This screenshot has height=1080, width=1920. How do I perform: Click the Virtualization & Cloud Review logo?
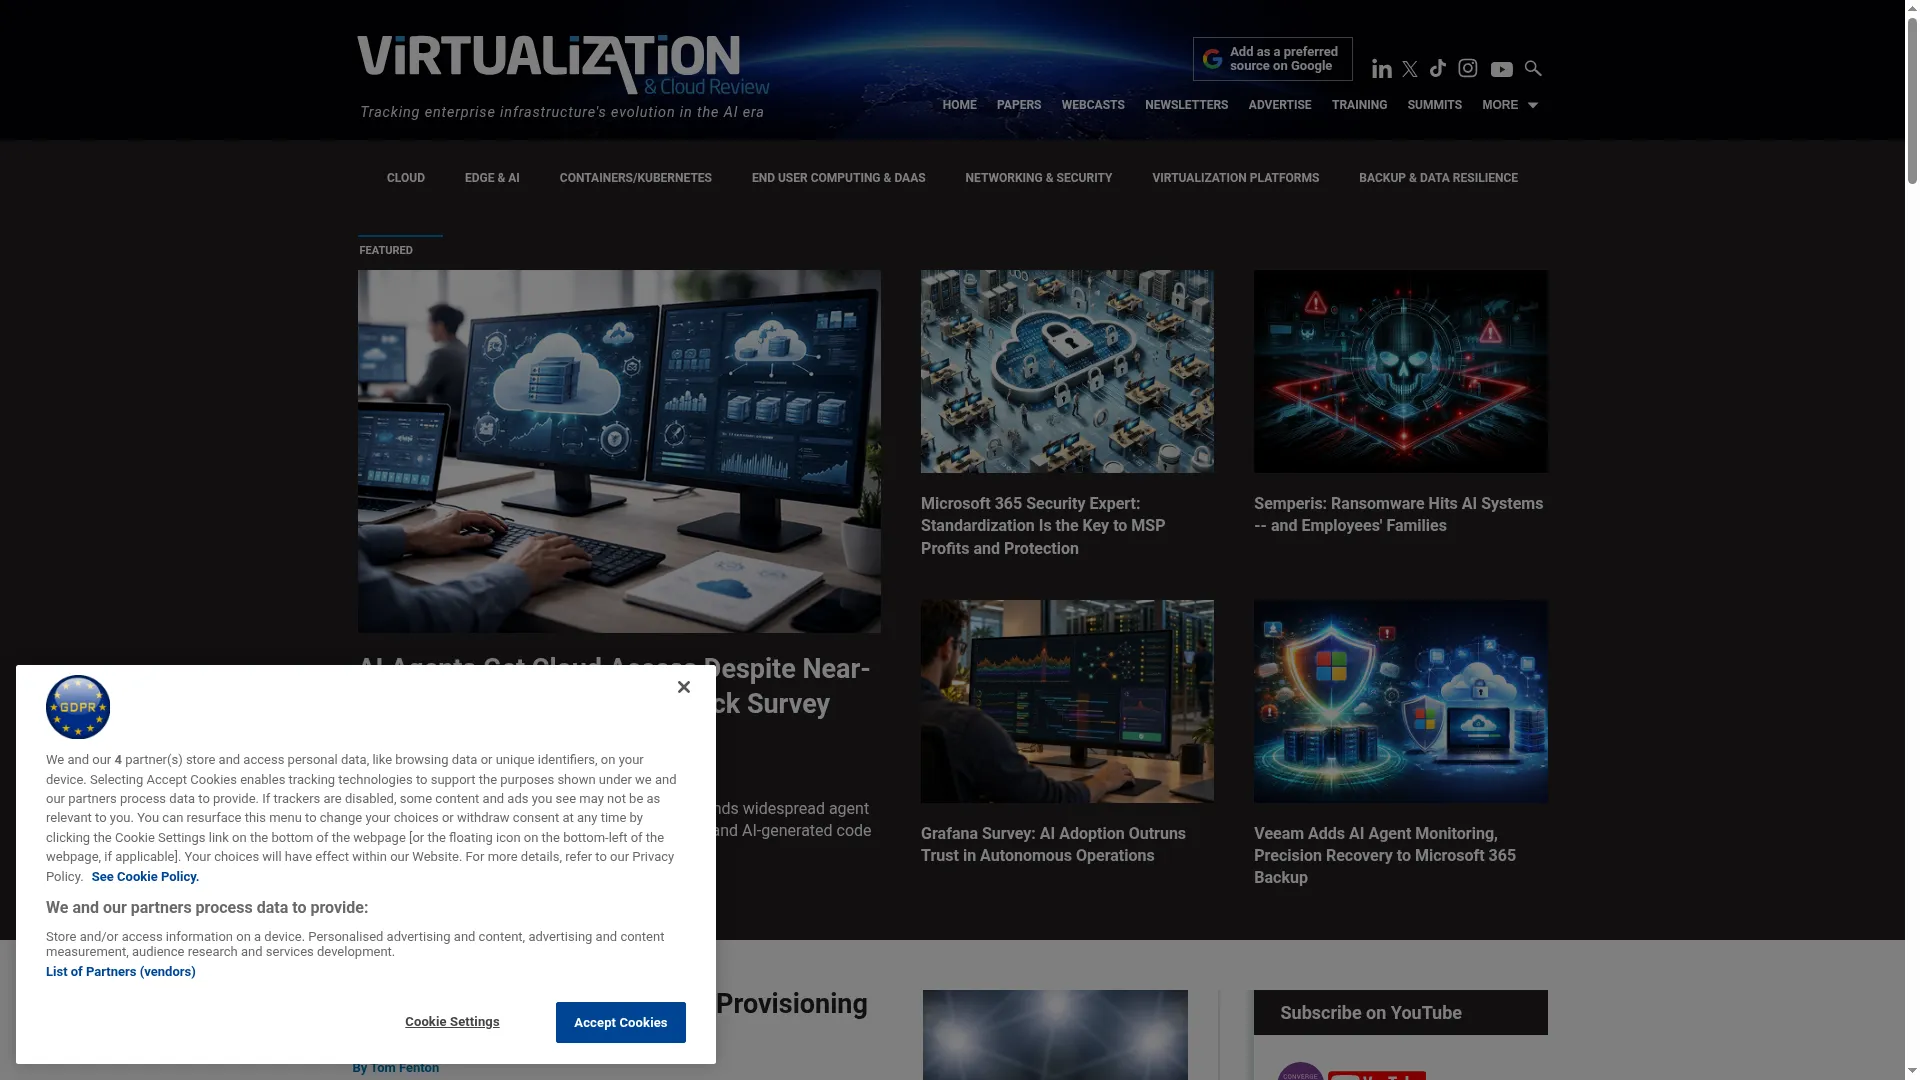[563, 65]
